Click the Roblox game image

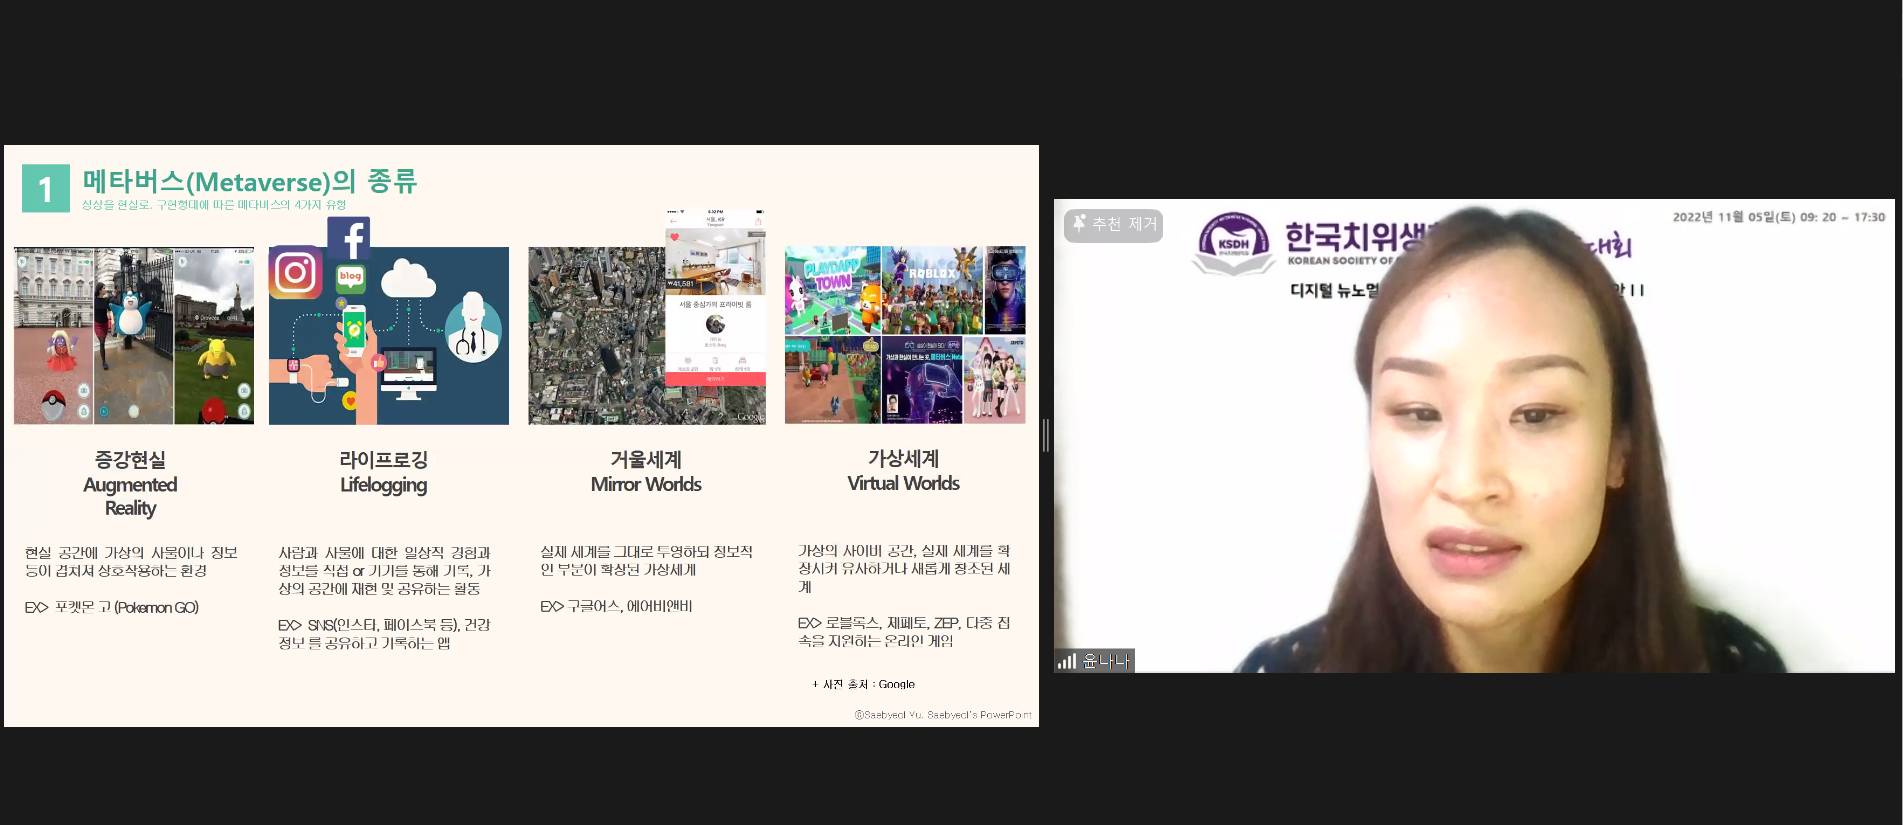click(x=932, y=290)
